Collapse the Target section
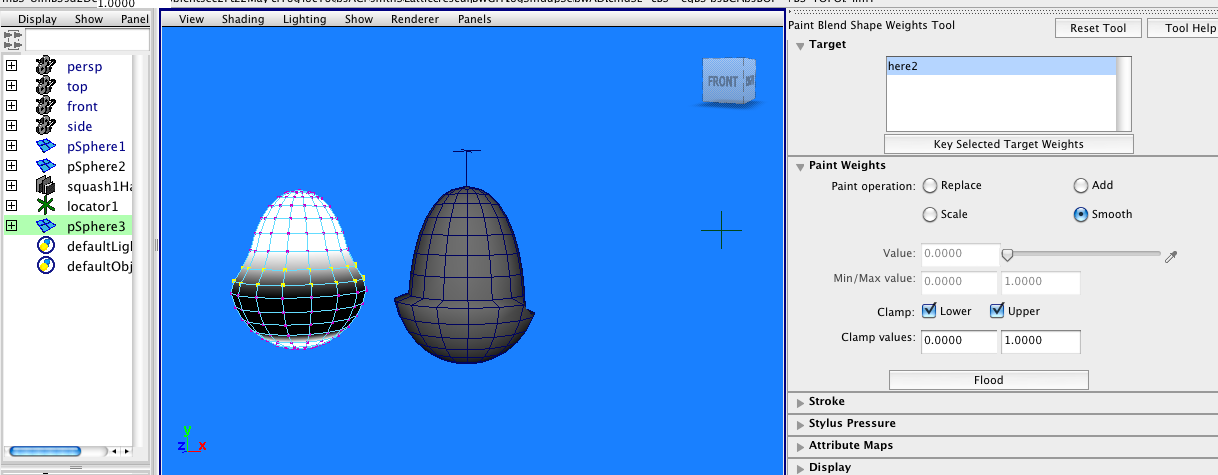This screenshot has width=1218, height=475. 800,45
